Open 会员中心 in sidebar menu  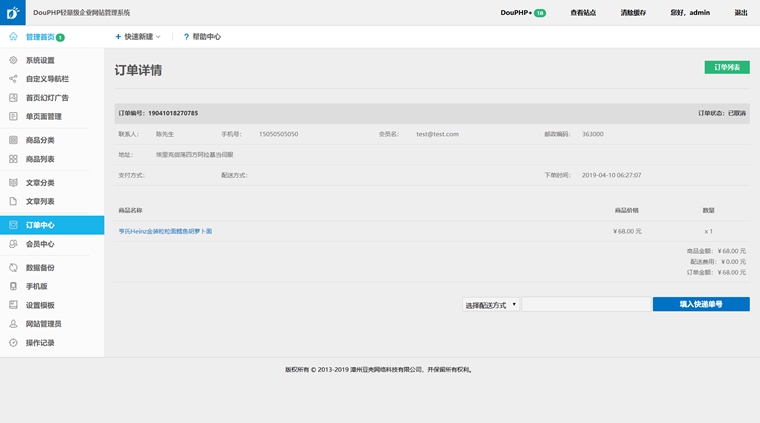click(x=40, y=244)
